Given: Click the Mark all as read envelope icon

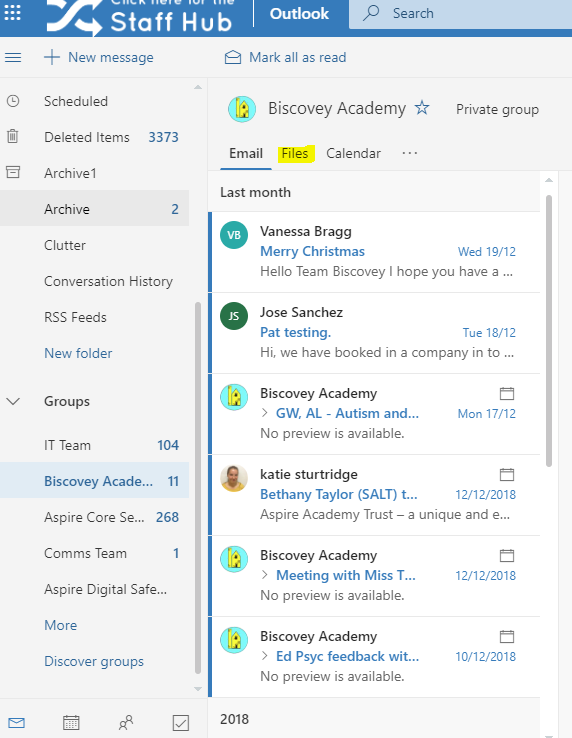Looking at the screenshot, I should click(233, 57).
